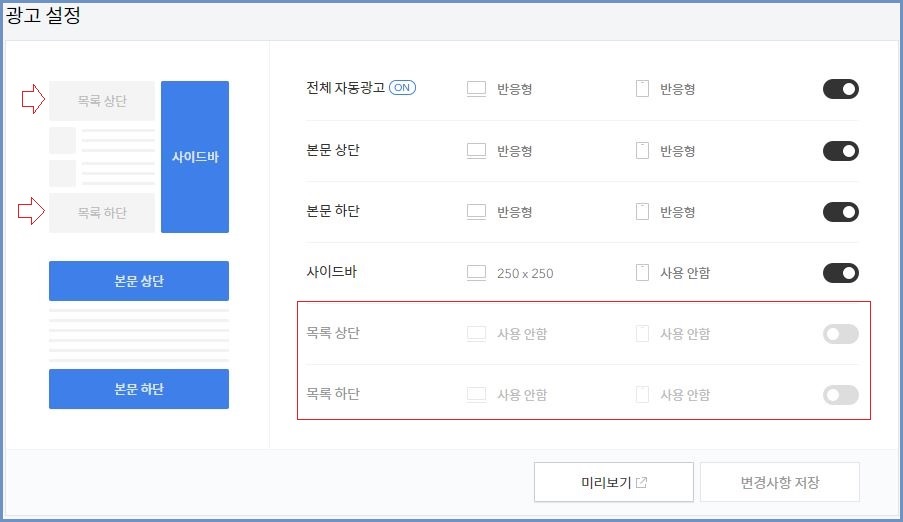
Task: Click mobile phone icon in 목록 하단 row
Action: click(642, 395)
